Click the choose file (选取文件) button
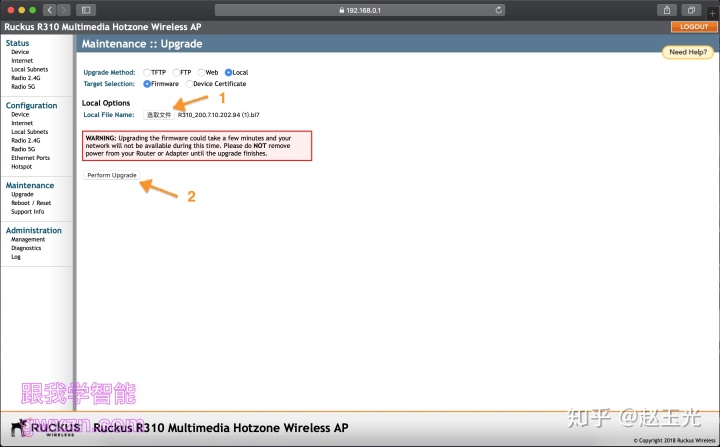 tap(159, 115)
